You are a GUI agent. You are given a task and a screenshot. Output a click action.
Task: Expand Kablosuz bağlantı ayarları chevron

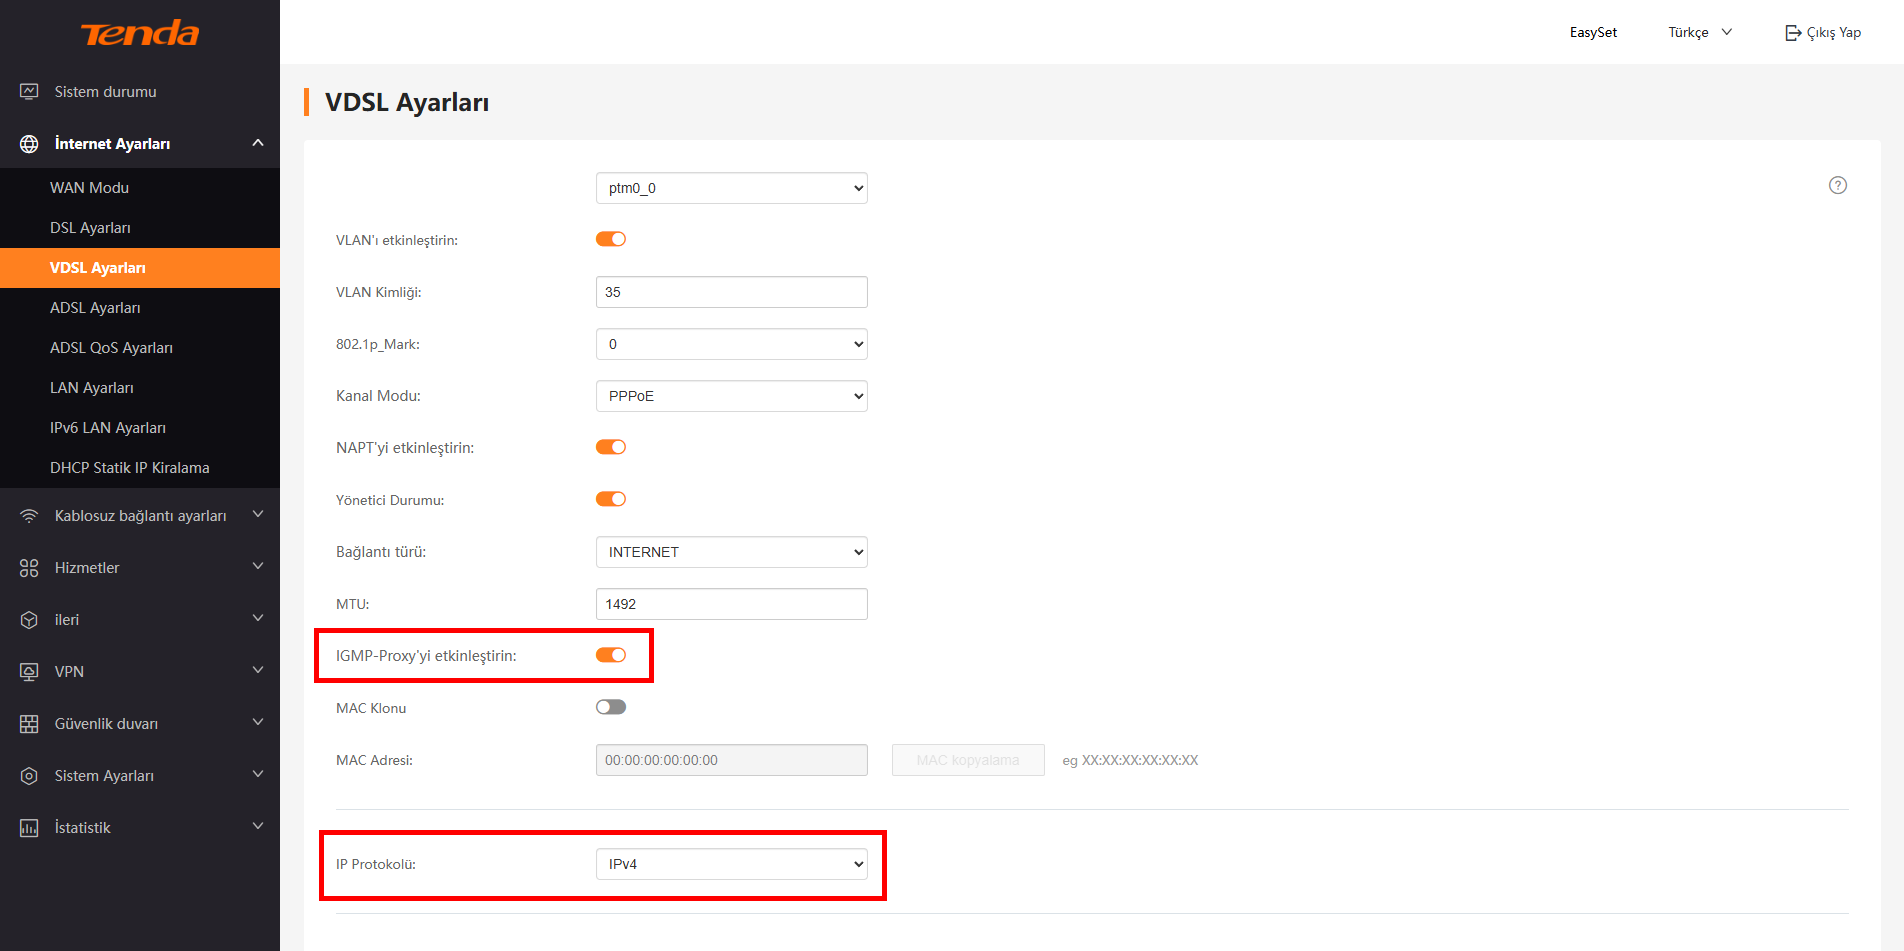[258, 515]
